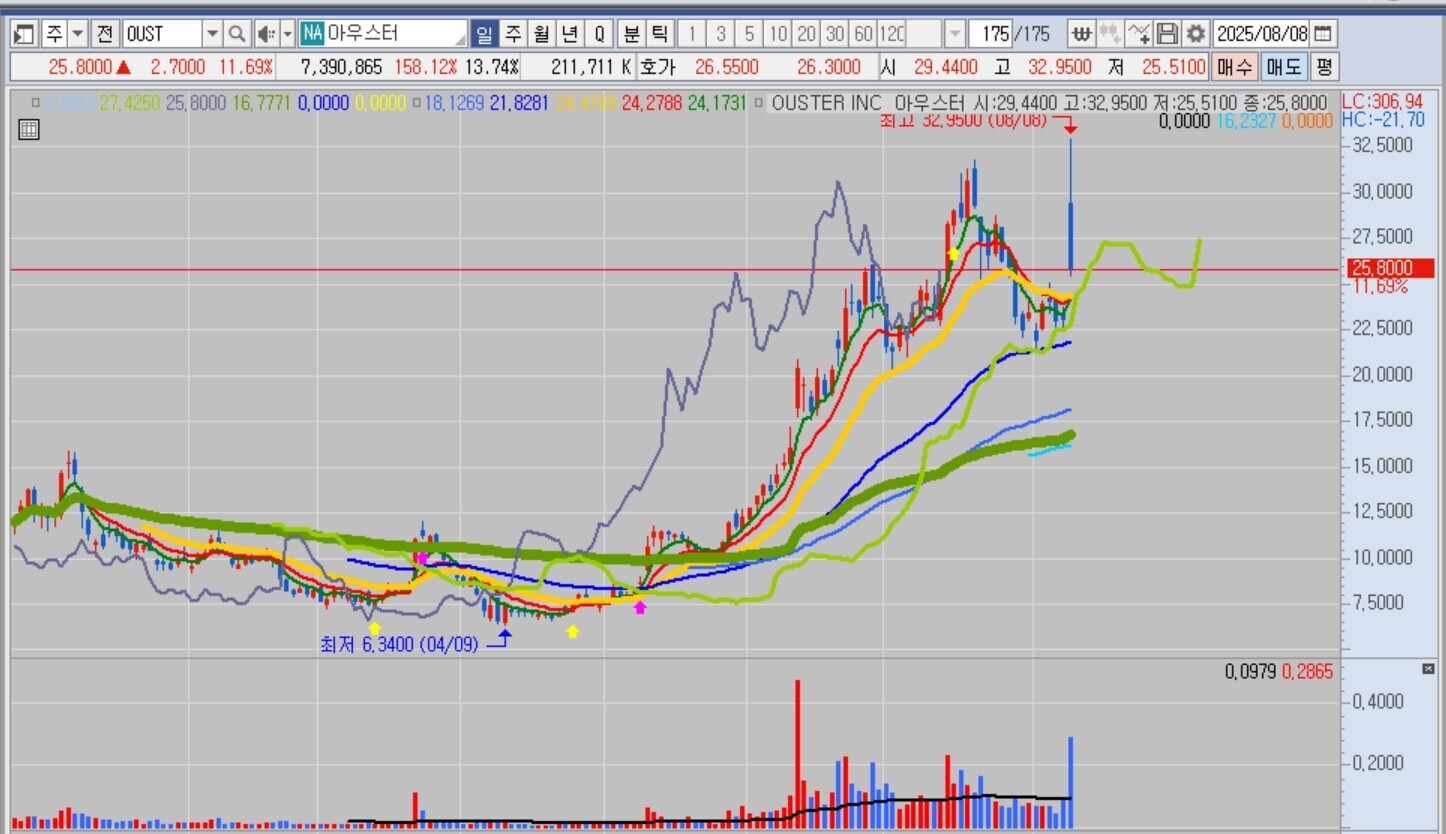The image size is (1446, 834).
Task: Toggle the won currency display icon
Action: point(1081,34)
